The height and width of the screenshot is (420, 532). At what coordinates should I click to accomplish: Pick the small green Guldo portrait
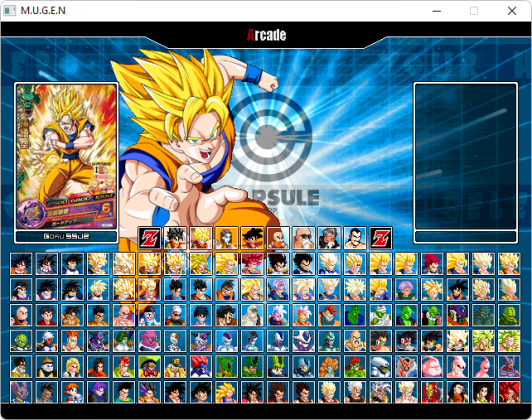coord(21,341)
